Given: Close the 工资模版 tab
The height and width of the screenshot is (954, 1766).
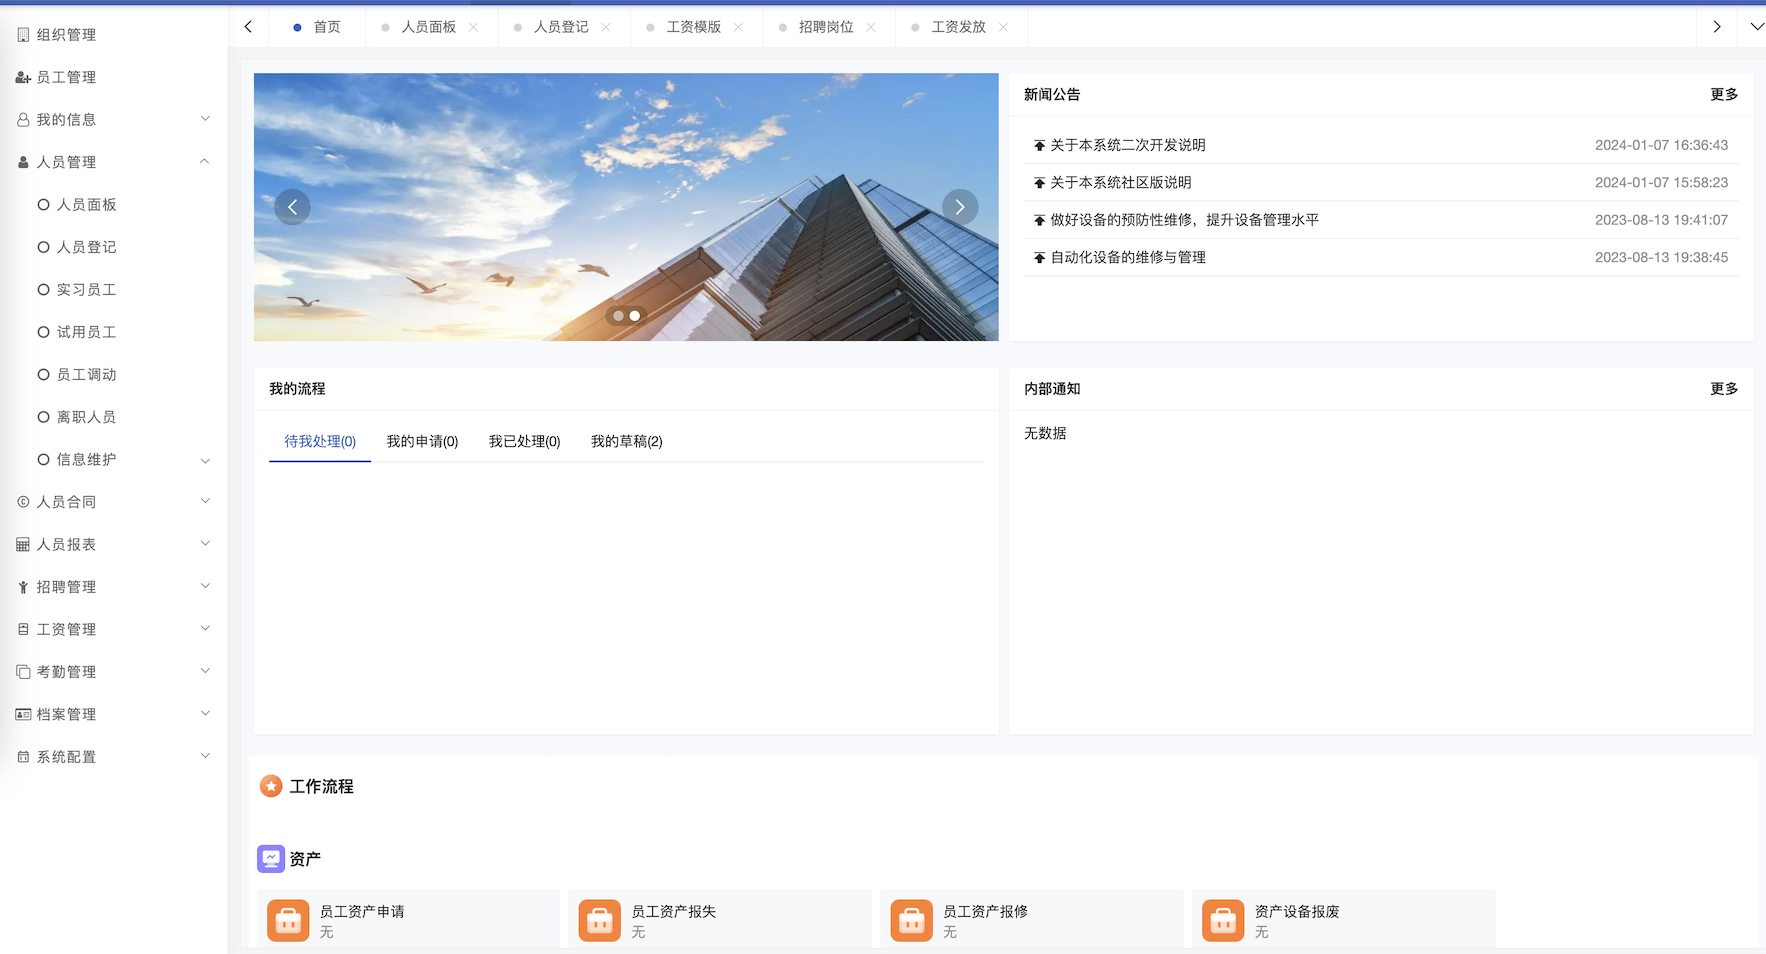Looking at the screenshot, I should coord(739,27).
